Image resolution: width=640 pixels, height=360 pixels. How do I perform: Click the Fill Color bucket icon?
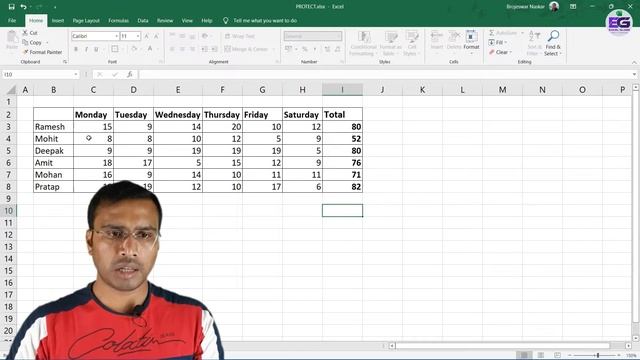point(133,49)
